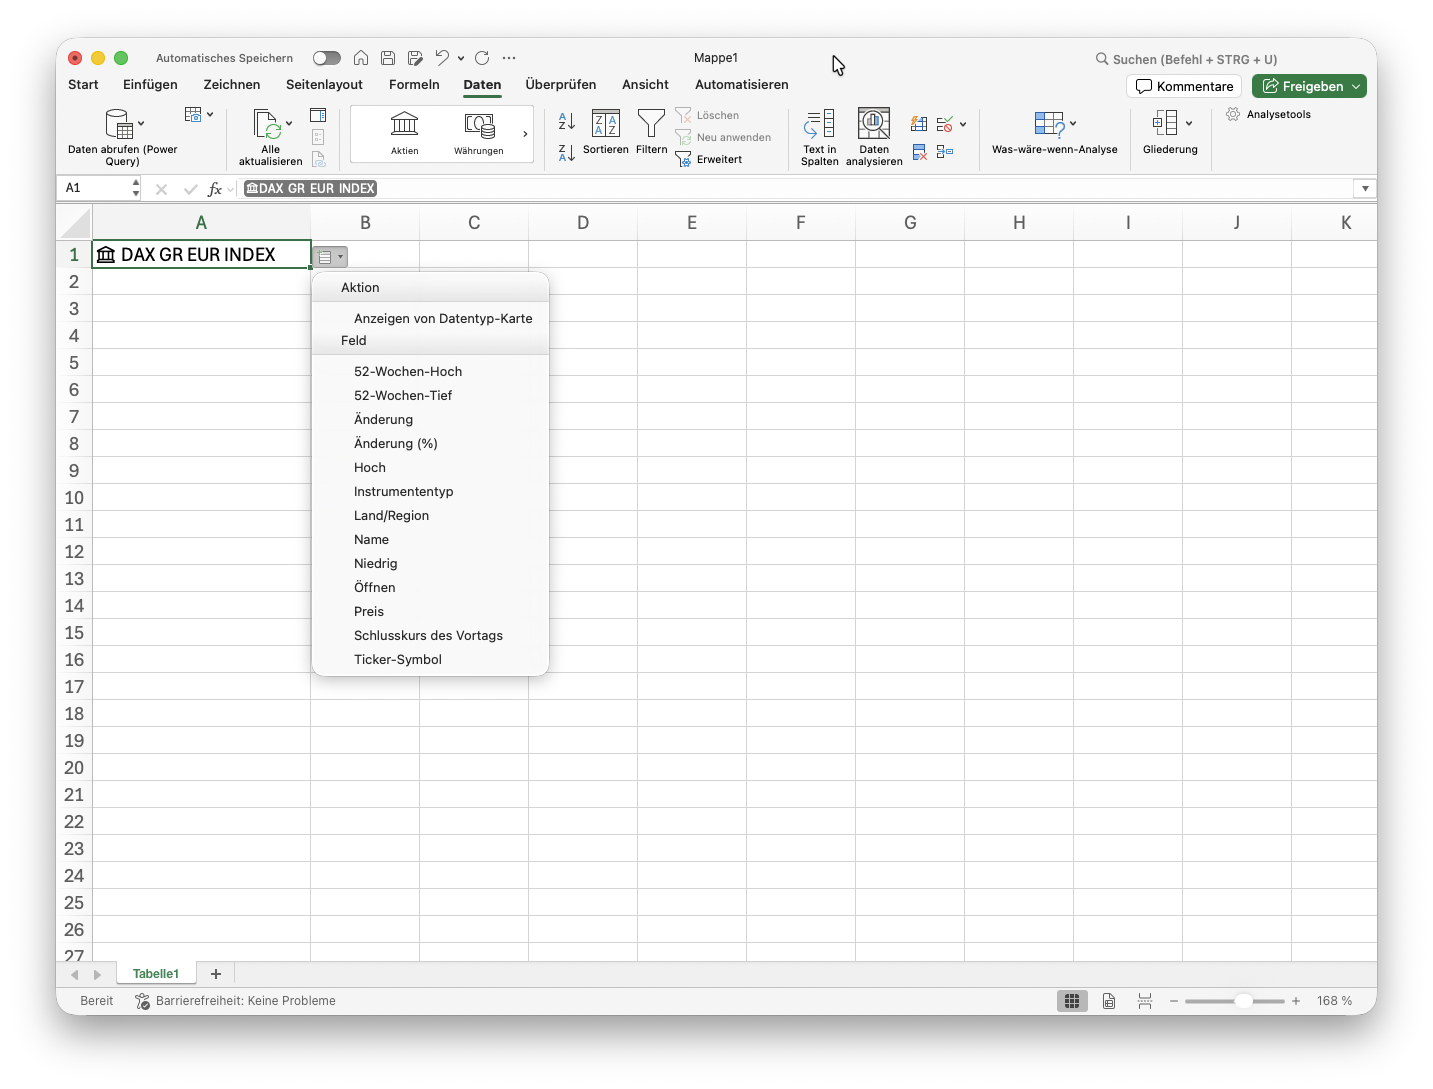The image size is (1433, 1089).
Task: Toggle the Filtern funnel
Action: point(651,132)
